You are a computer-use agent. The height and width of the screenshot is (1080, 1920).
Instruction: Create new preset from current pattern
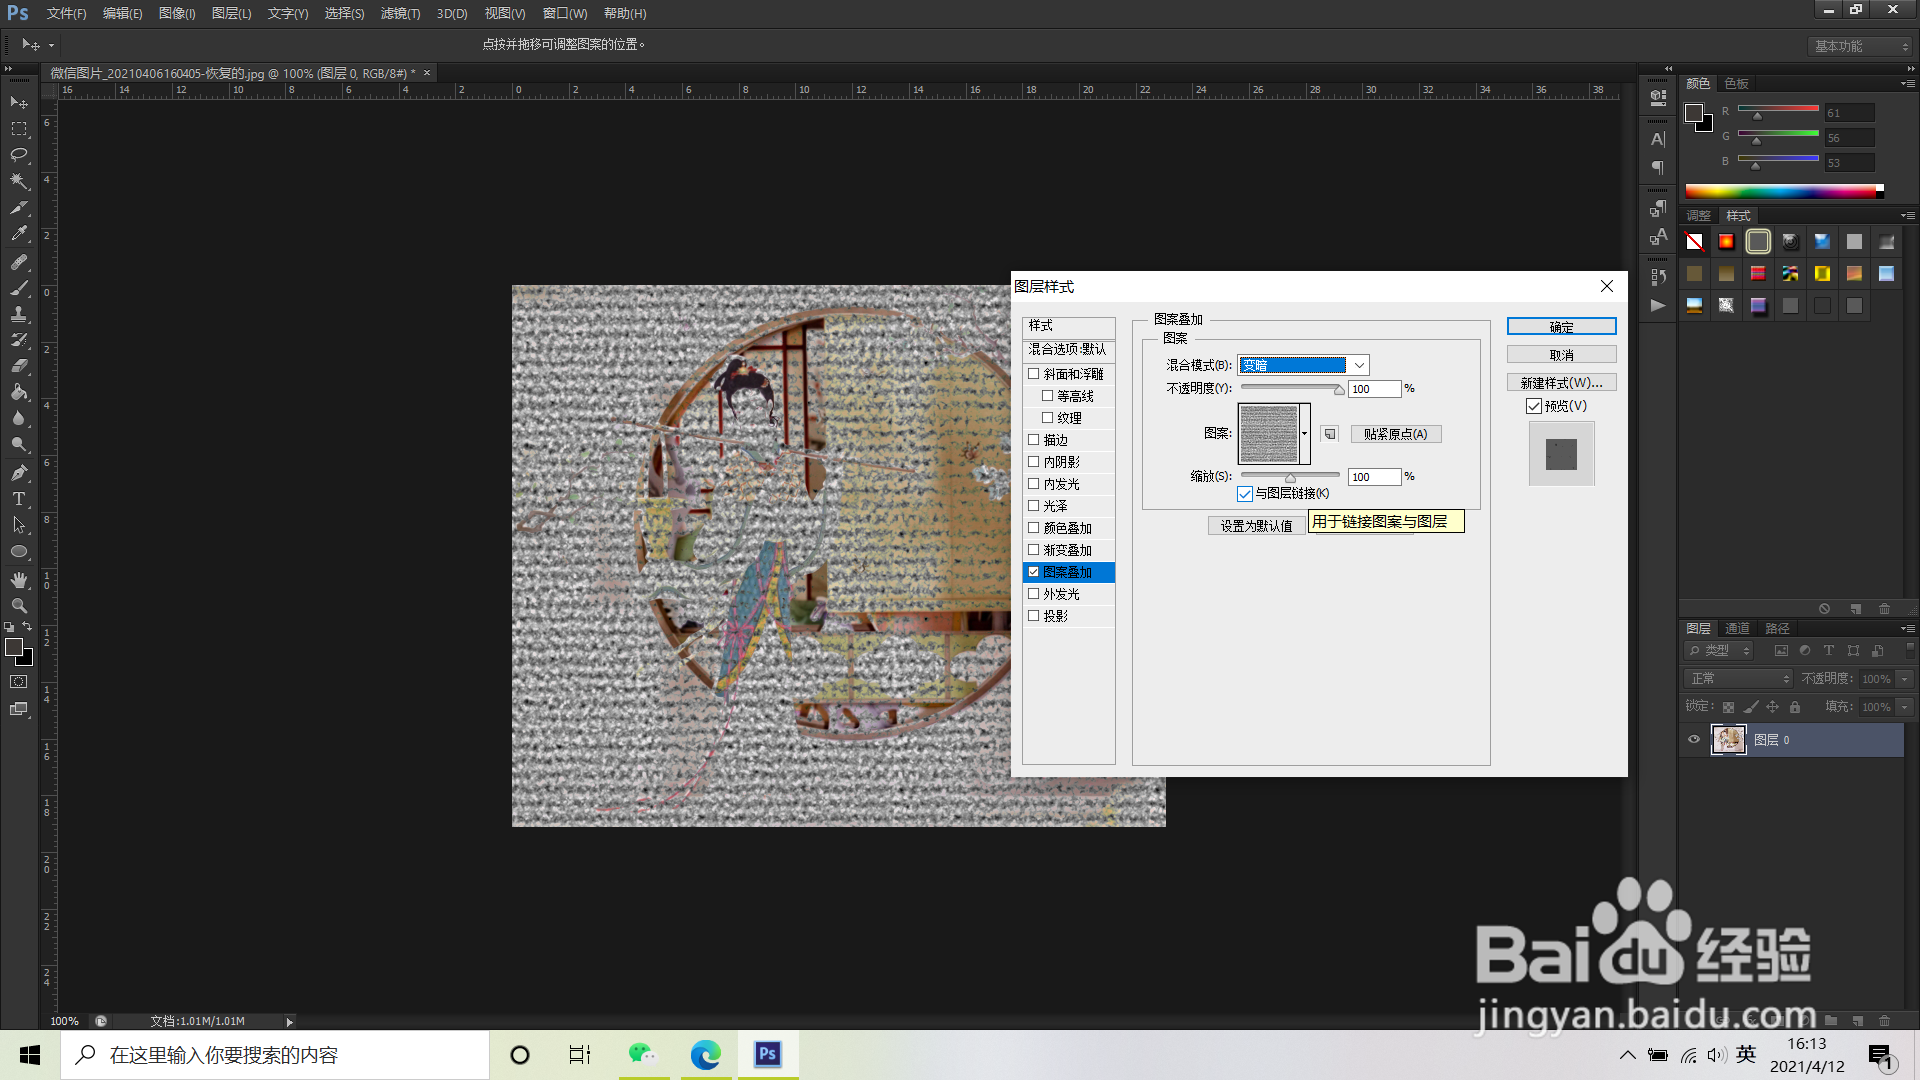(1329, 434)
